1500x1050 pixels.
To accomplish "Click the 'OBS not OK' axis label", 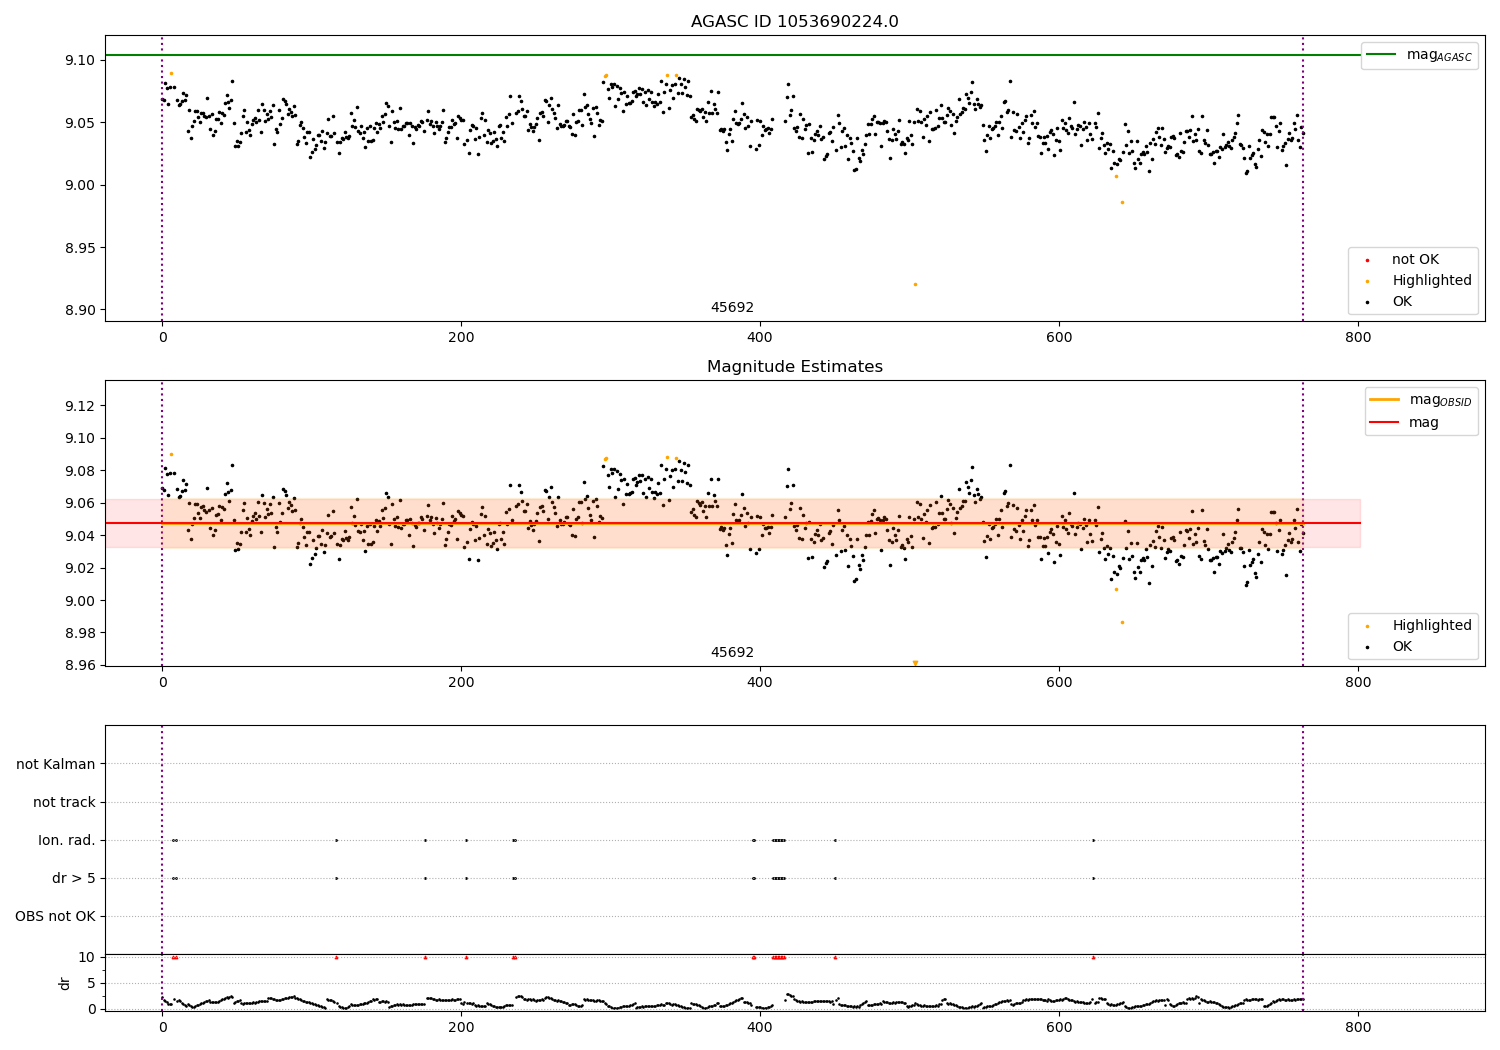I will pos(55,916).
